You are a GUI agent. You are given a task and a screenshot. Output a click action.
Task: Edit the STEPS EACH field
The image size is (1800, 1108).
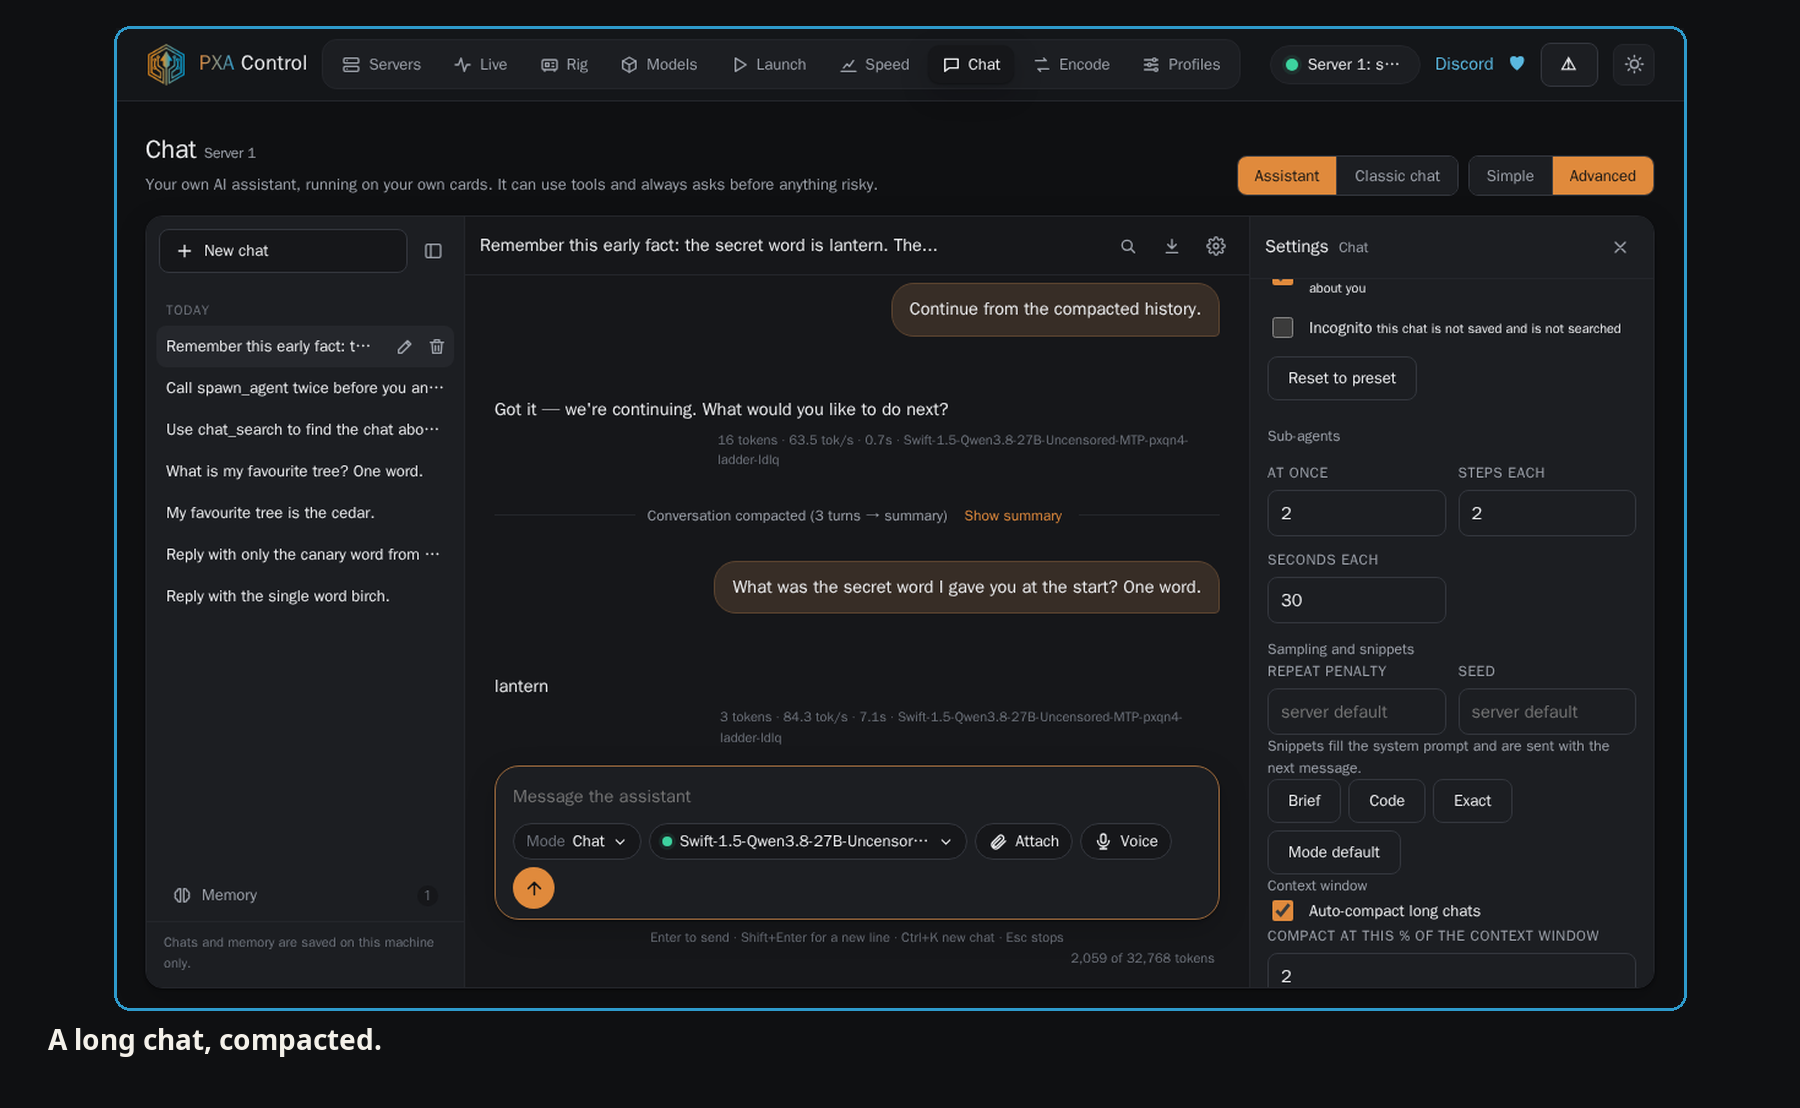[1547, 513]
